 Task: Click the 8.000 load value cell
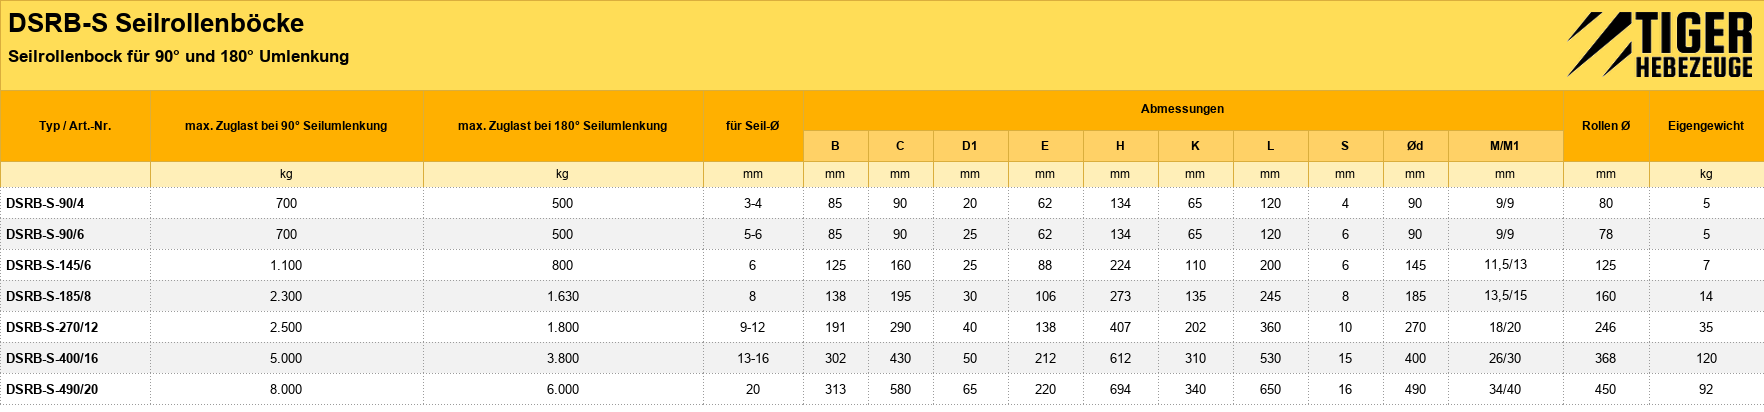286,389
